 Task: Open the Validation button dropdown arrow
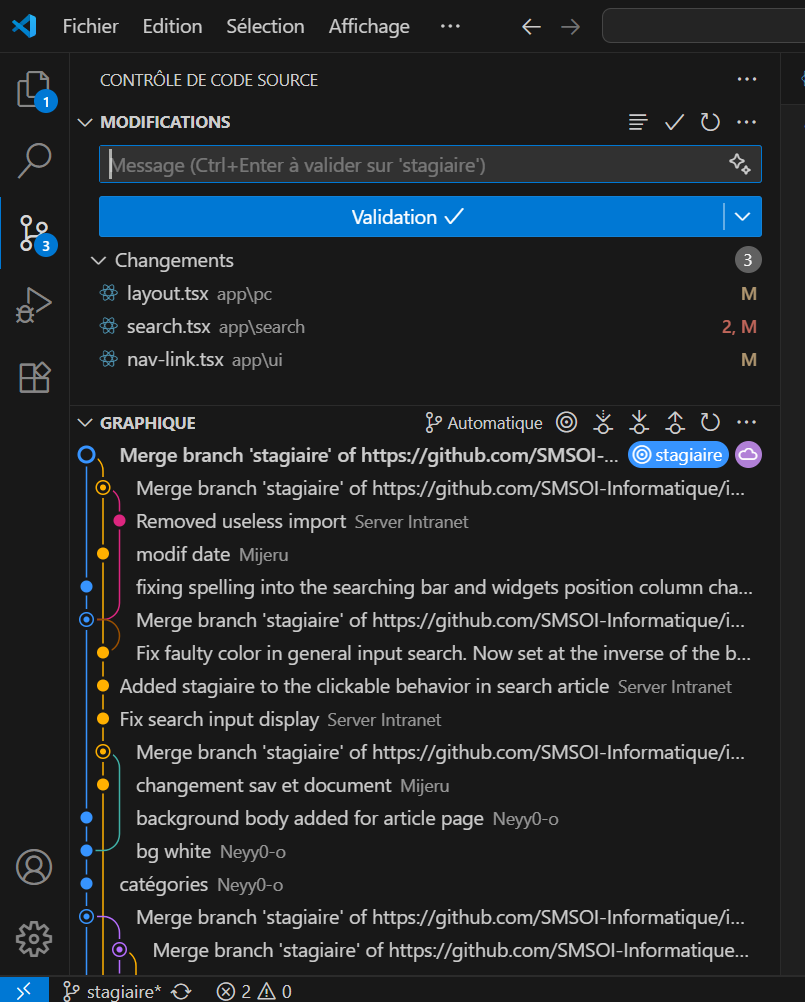coord(742,217)
